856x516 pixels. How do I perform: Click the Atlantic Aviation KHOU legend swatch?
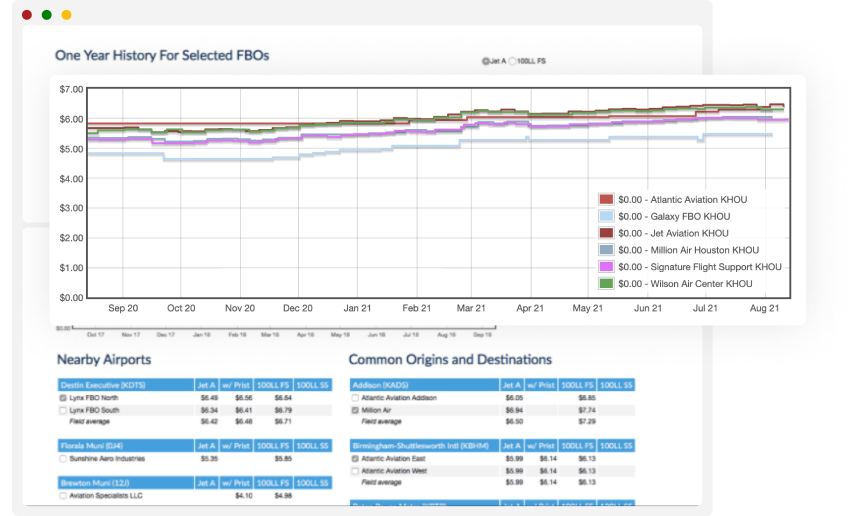click(606, 200)
